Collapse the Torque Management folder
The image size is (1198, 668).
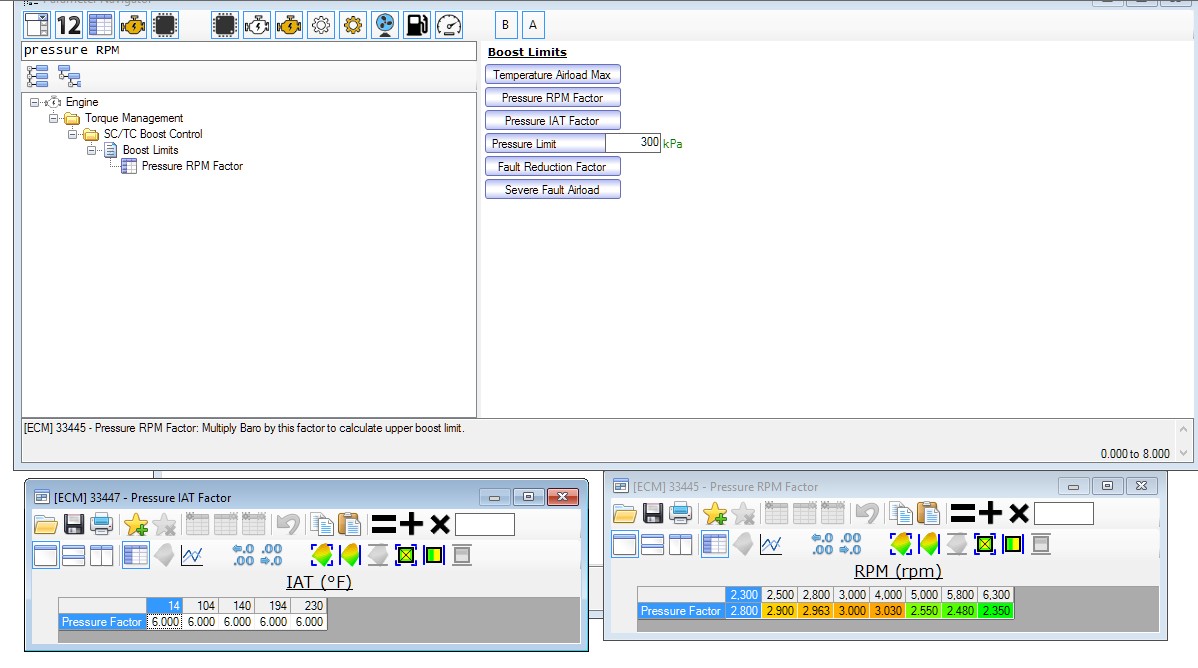pos(53,118)
